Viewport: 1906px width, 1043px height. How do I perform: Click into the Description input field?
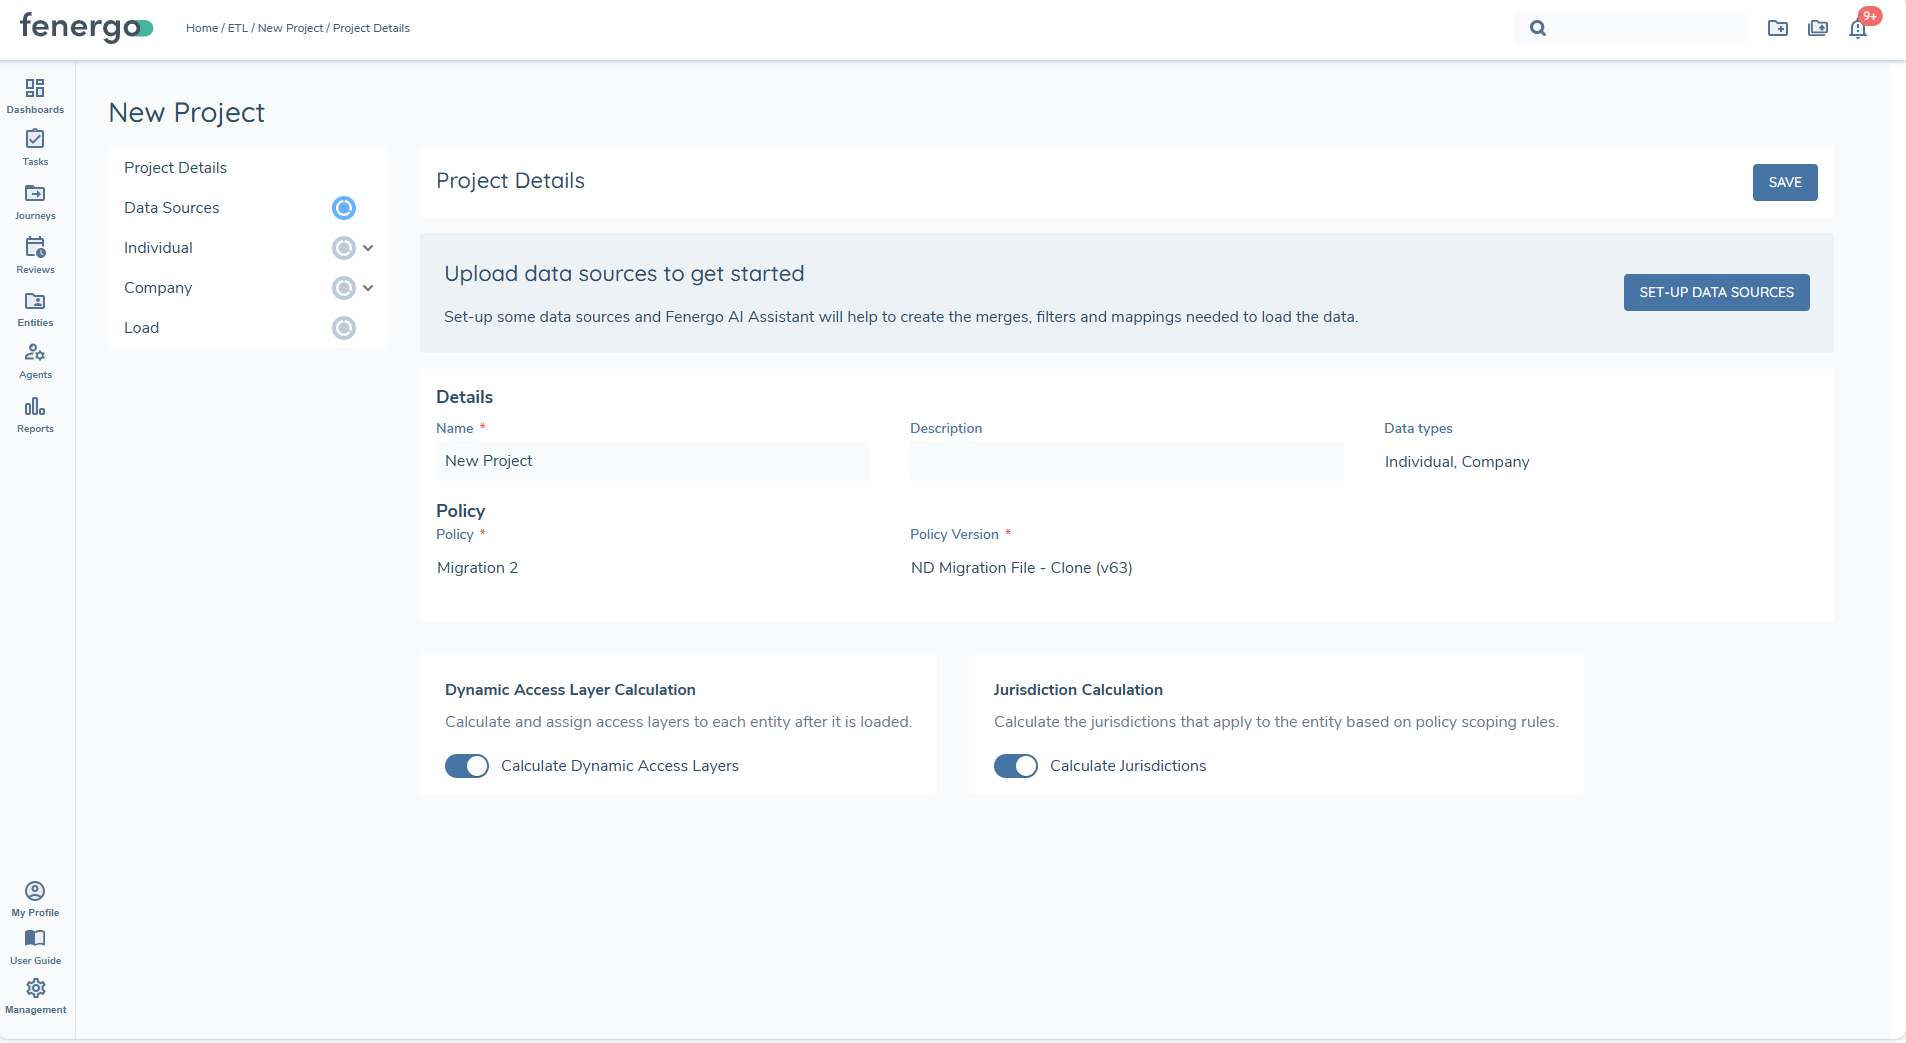(x=1126, y=461)
